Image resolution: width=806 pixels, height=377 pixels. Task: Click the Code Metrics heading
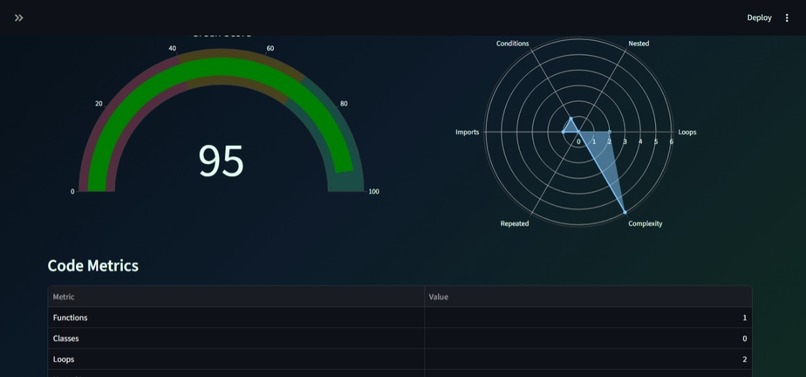[x=93, y=265]
